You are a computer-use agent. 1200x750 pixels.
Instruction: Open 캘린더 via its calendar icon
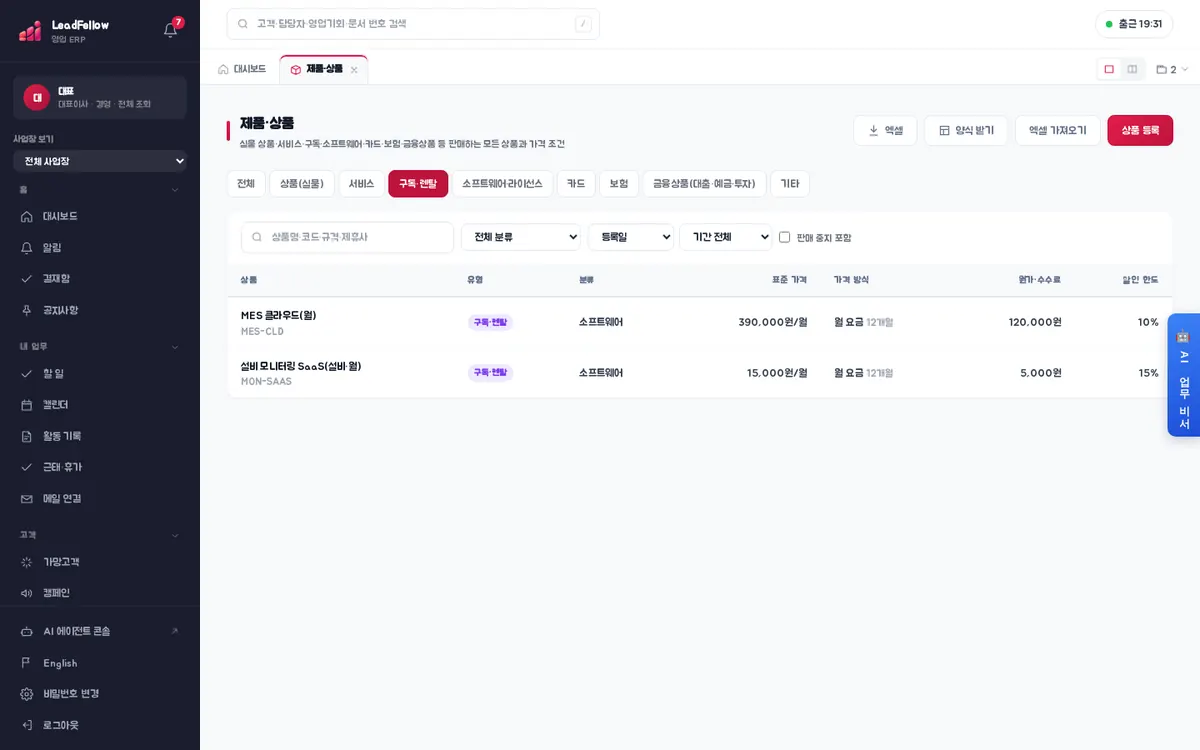[27, 405]
